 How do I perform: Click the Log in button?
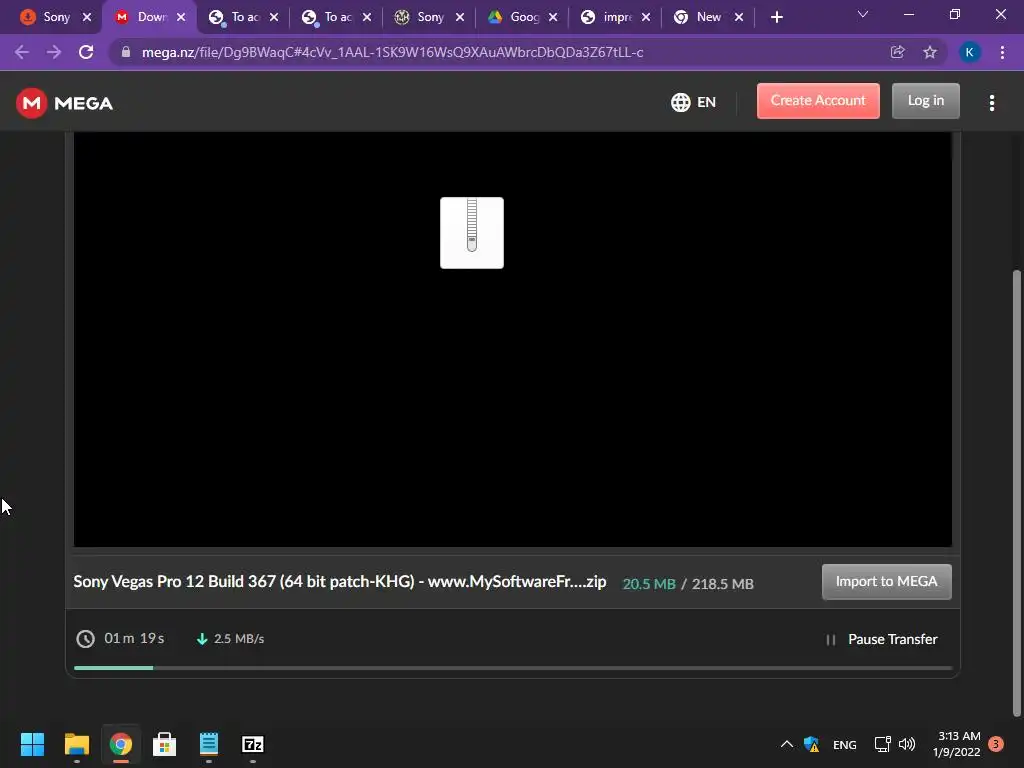tap(925, 101)
